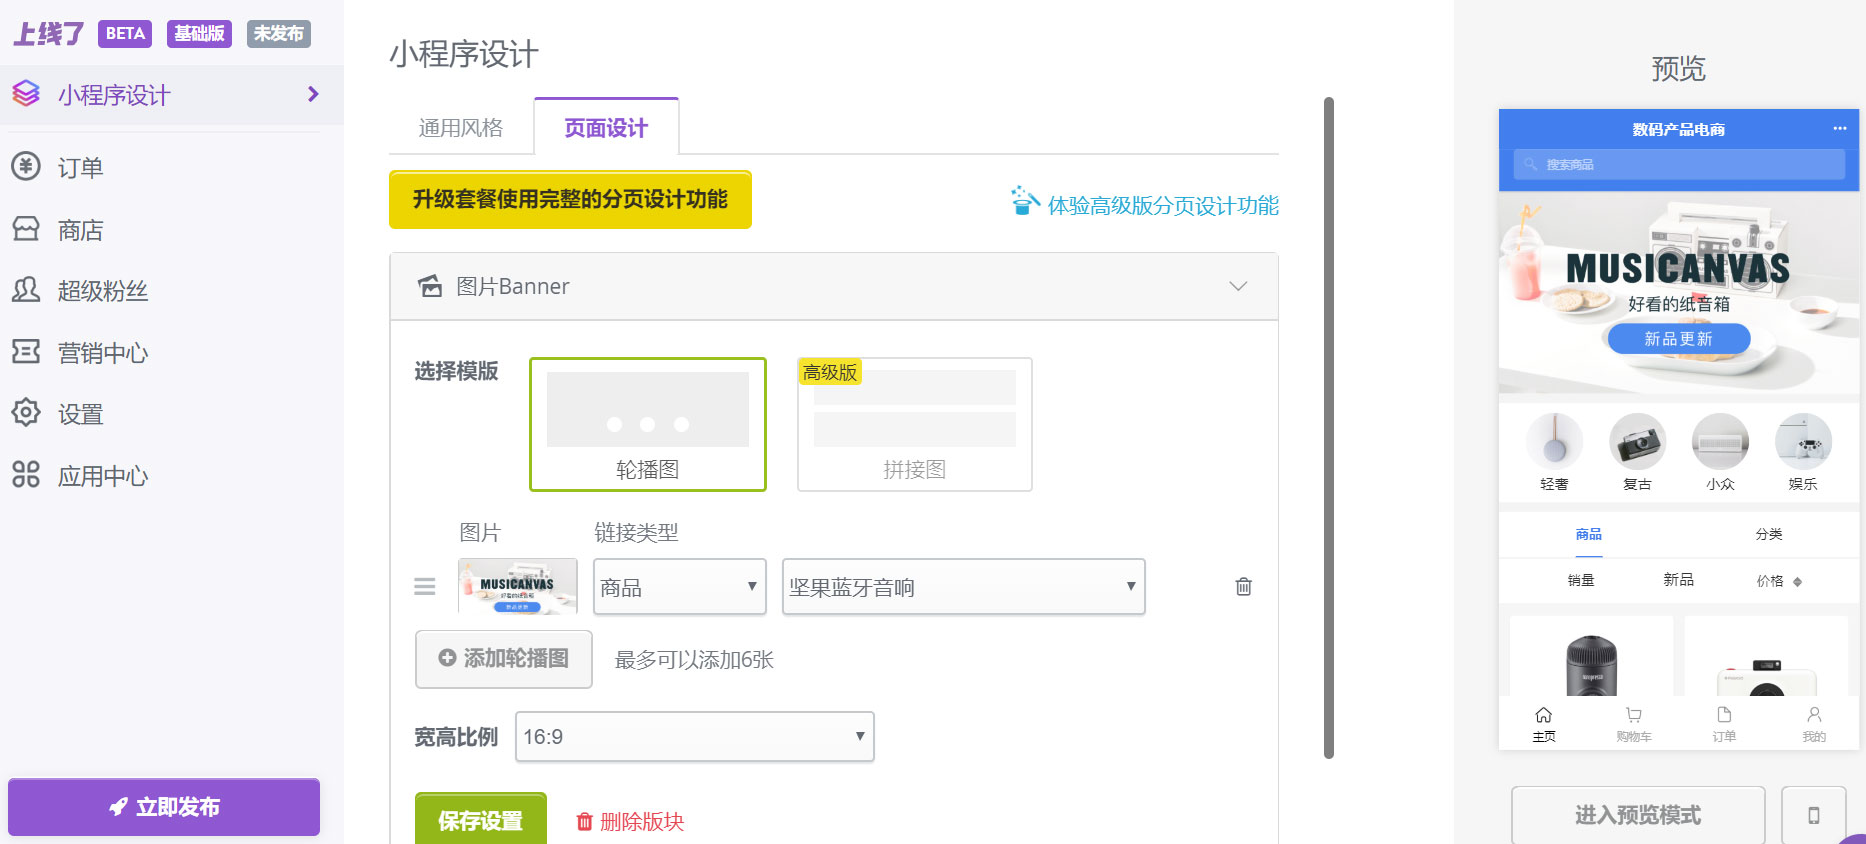Click the design panel vertical scrollbar
The height and width of the screenshot is (844, 1866).
1329,428
